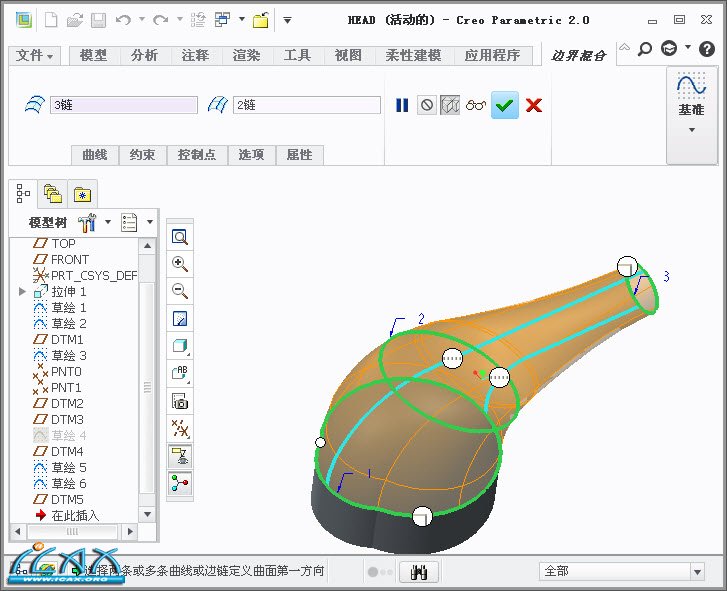This screenshot has width=727, height=591.
Task: Click the first direction 3链 collector field
Action: 123,105
